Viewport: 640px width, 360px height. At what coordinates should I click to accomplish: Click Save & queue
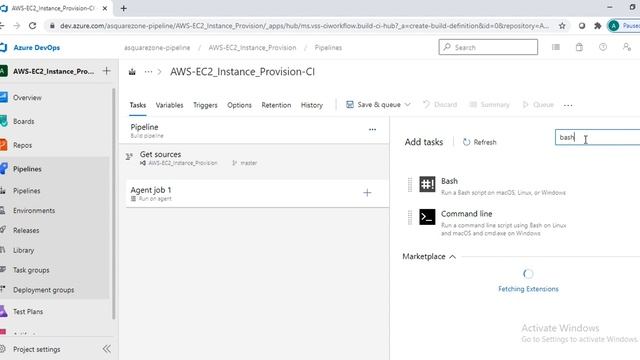click(373, 105)
